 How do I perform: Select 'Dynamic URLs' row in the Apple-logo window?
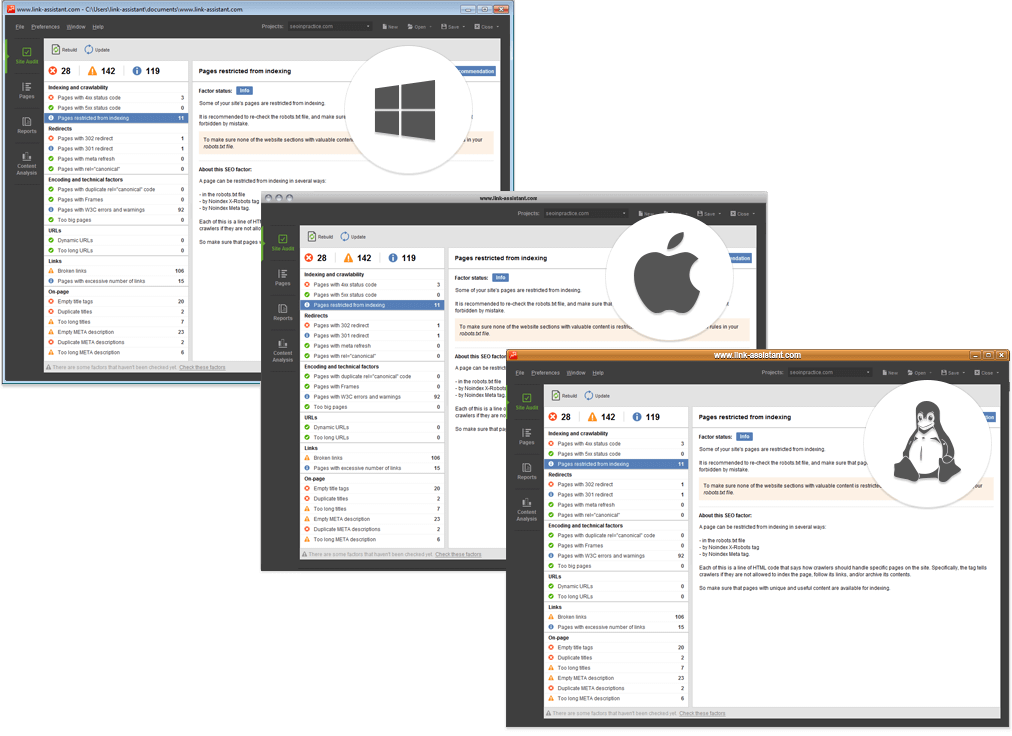pyautogui.click(x=372, y=427)
